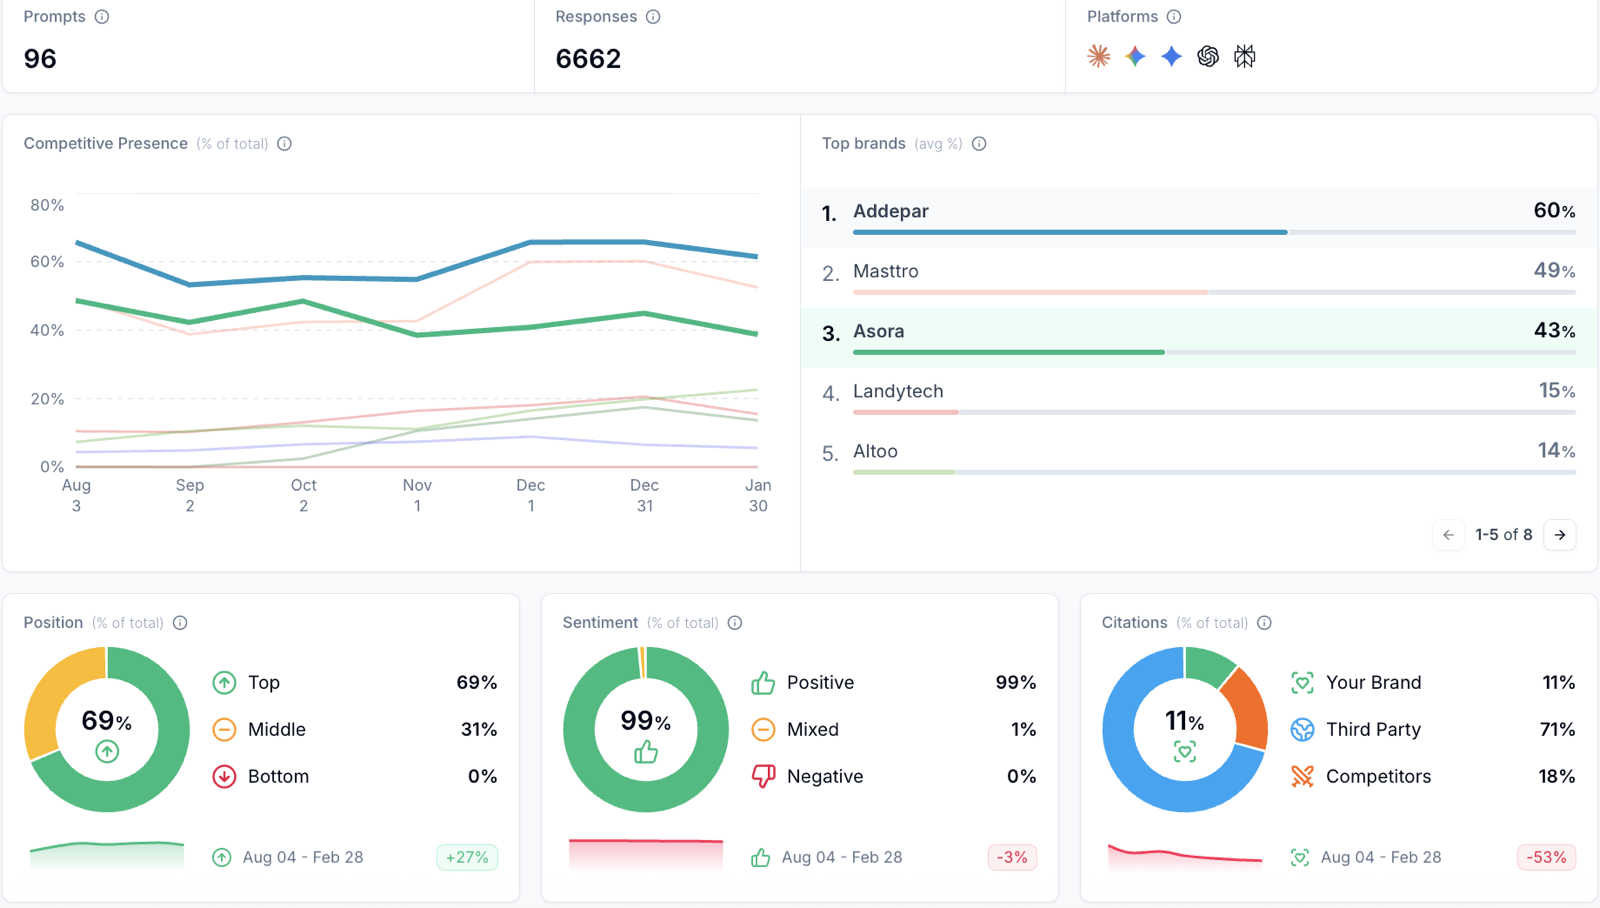The image size is (1600, 908).
Task: Click the +27% position change badge
Action: pyautogui.click(x=467, y=858)
